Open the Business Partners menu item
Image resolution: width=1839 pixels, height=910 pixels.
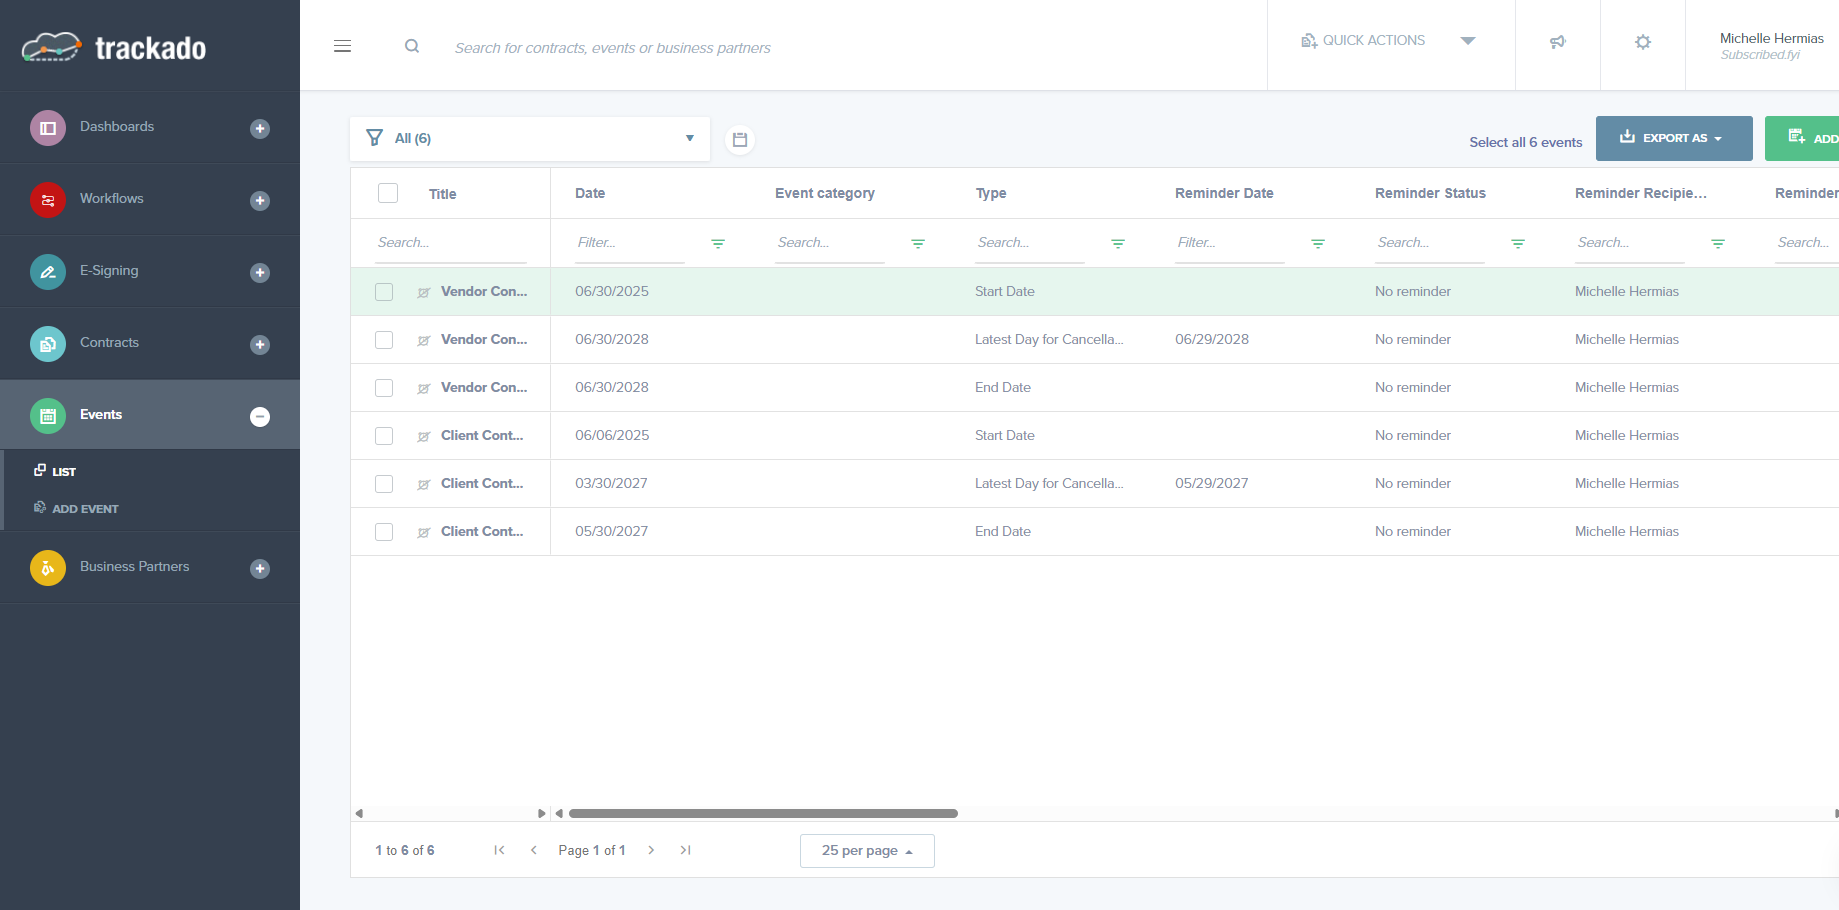pos(134,566)
